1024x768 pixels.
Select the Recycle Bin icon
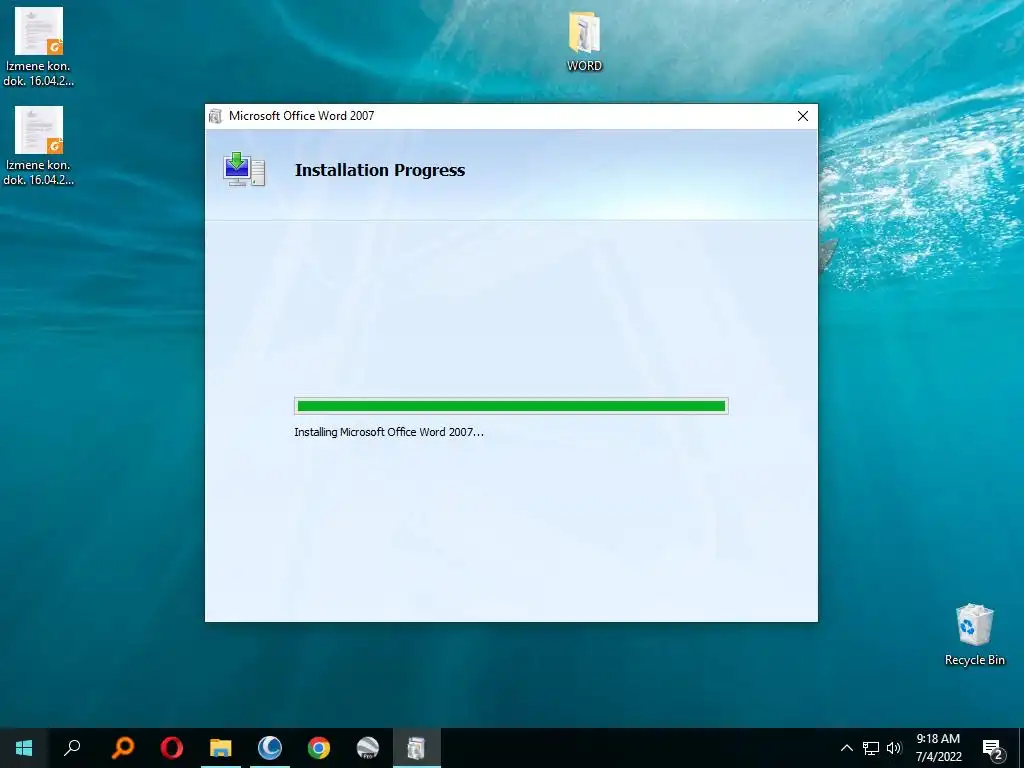(x=974, y=634)
